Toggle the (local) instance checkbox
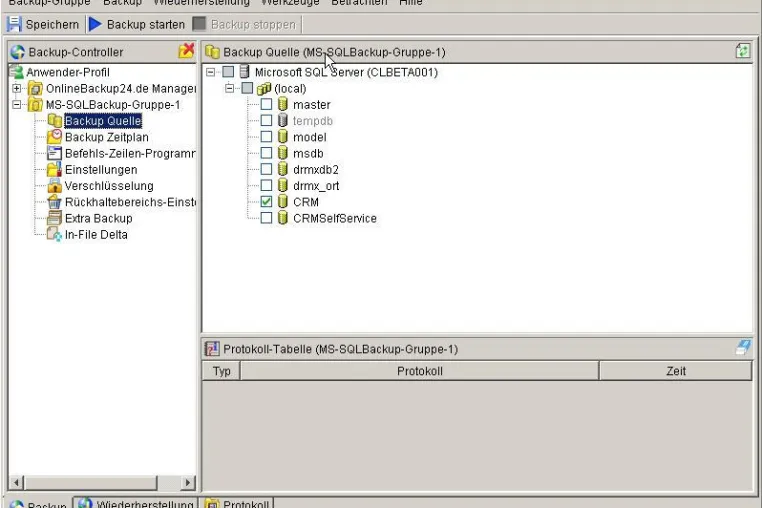 click(x=247, y=88)
